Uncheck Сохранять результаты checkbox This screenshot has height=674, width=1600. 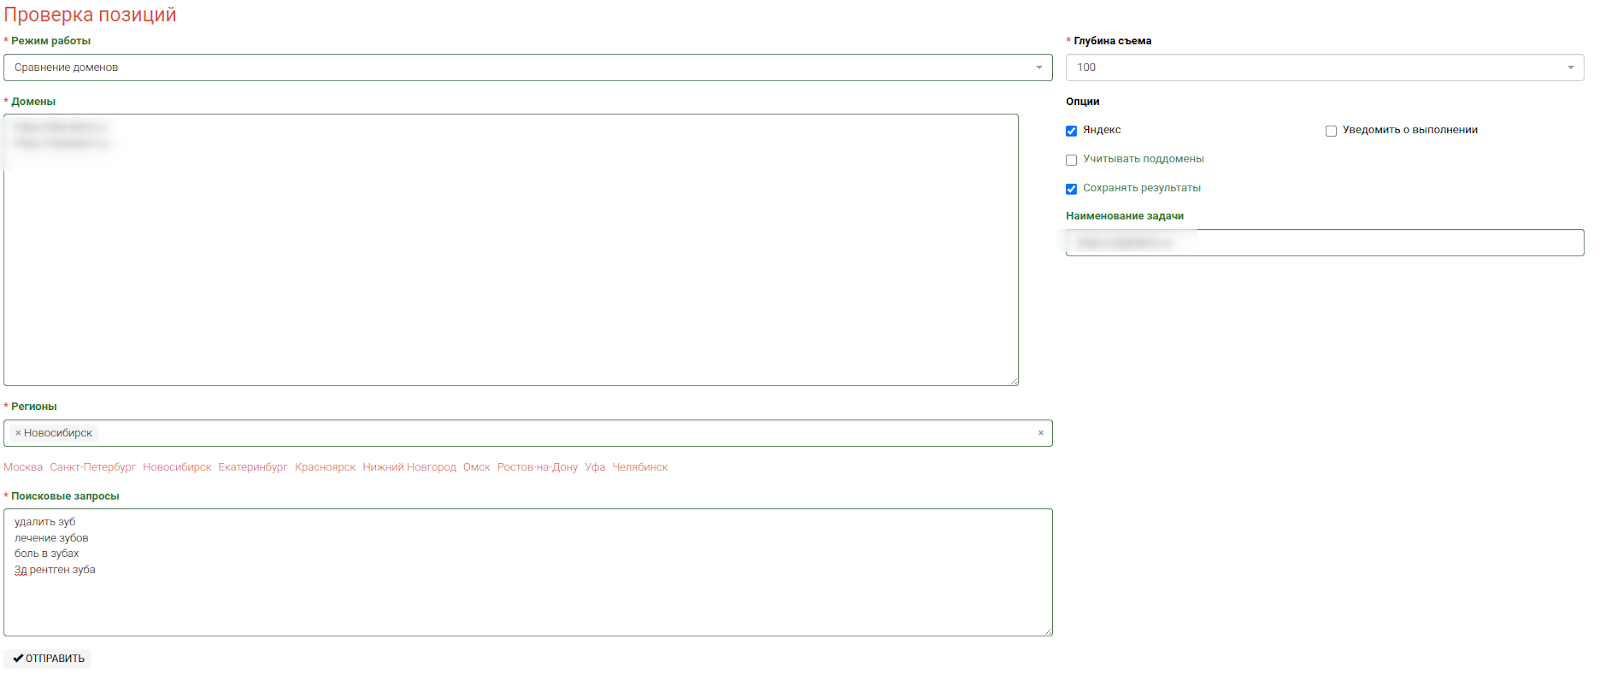1071,189
